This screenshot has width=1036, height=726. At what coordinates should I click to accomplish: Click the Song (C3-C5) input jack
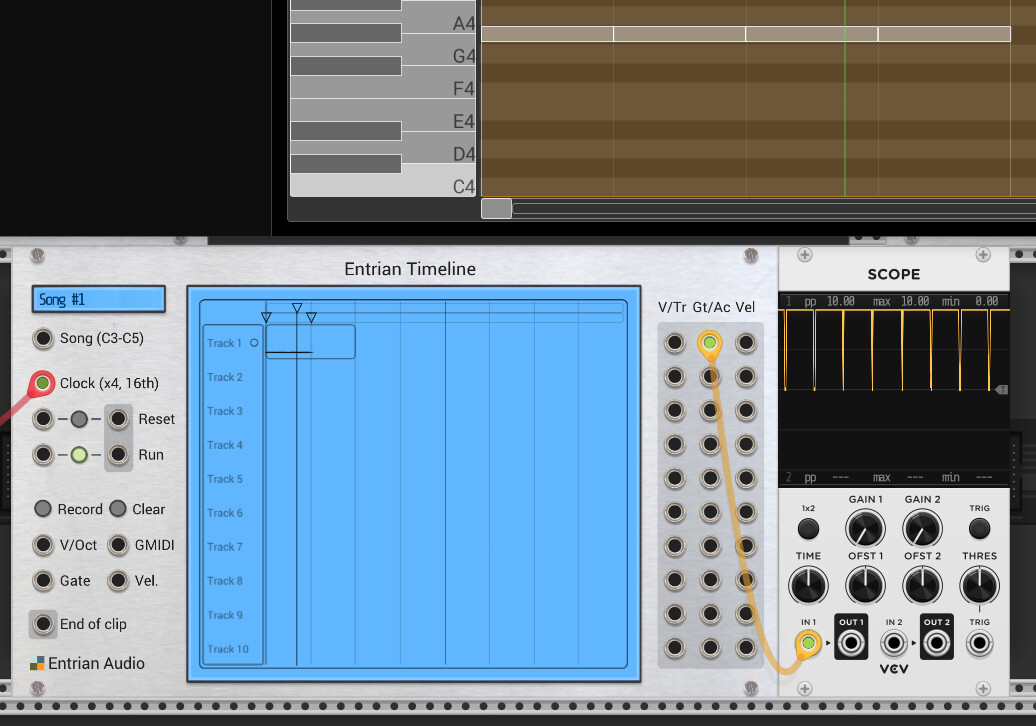click(43, 338)
